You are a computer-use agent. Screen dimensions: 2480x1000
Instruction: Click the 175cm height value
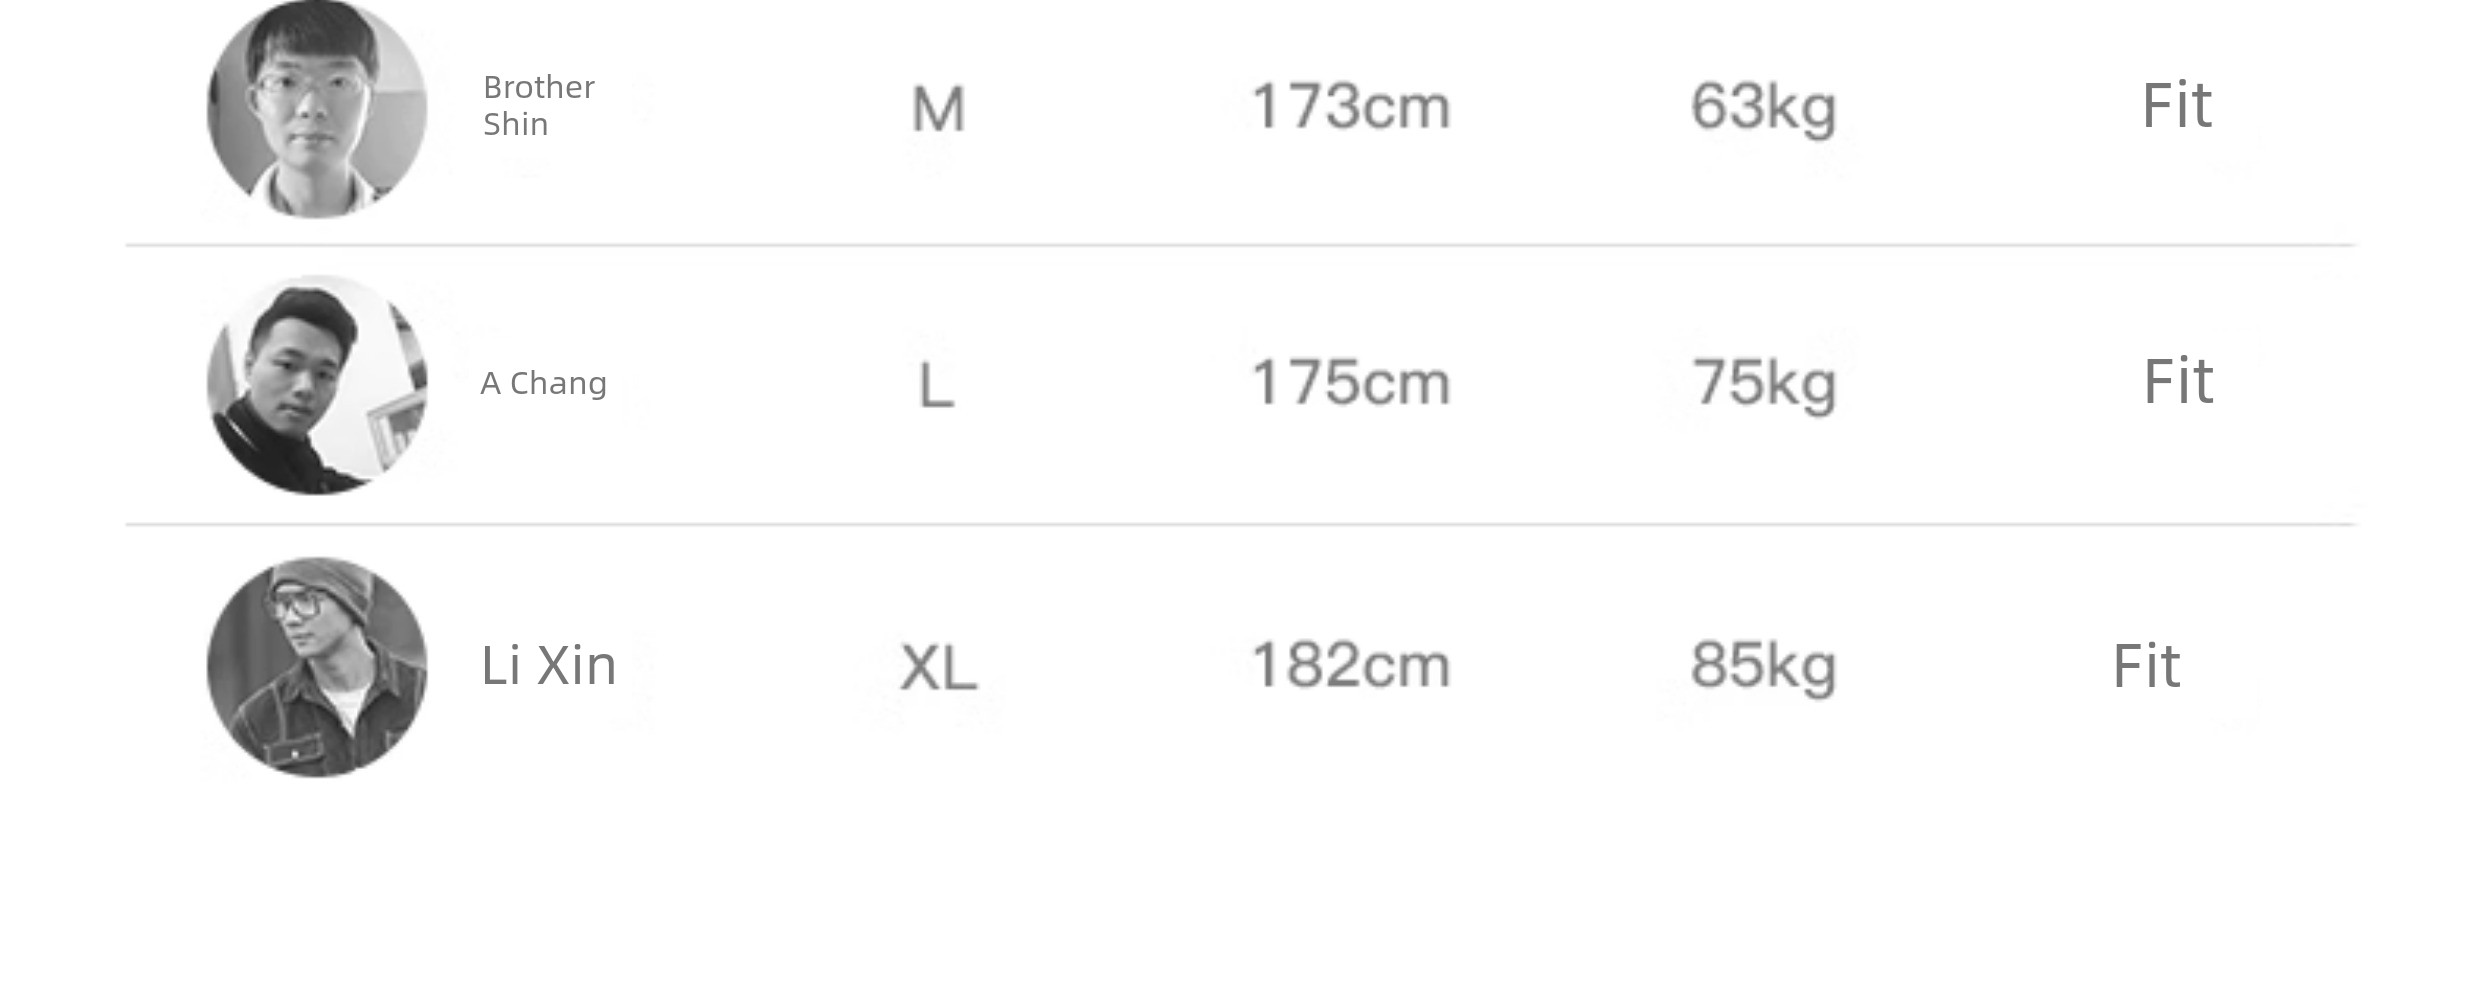click(x=1350, y=383)
